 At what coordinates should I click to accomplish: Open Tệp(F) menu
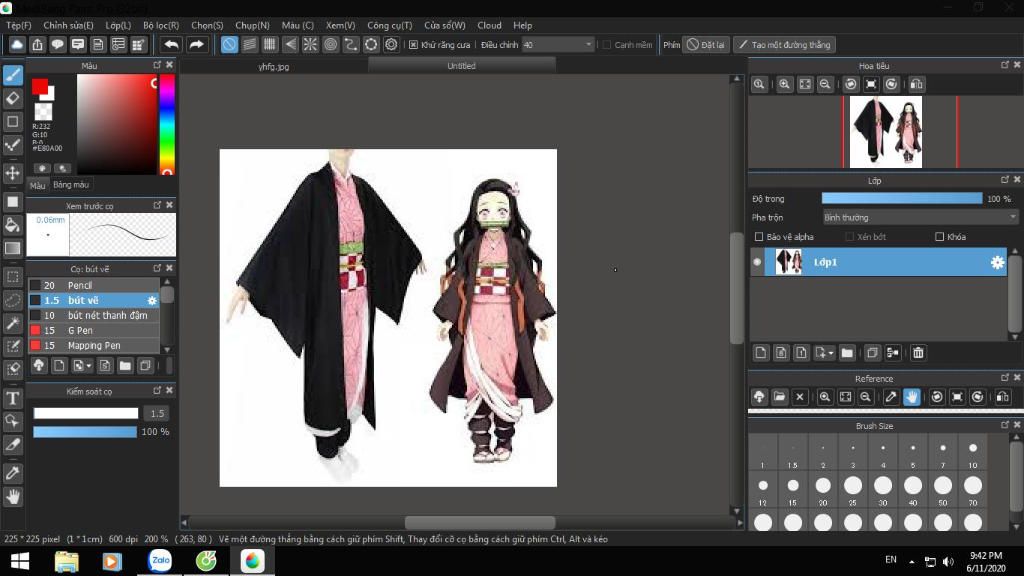(x=19, y=25)
